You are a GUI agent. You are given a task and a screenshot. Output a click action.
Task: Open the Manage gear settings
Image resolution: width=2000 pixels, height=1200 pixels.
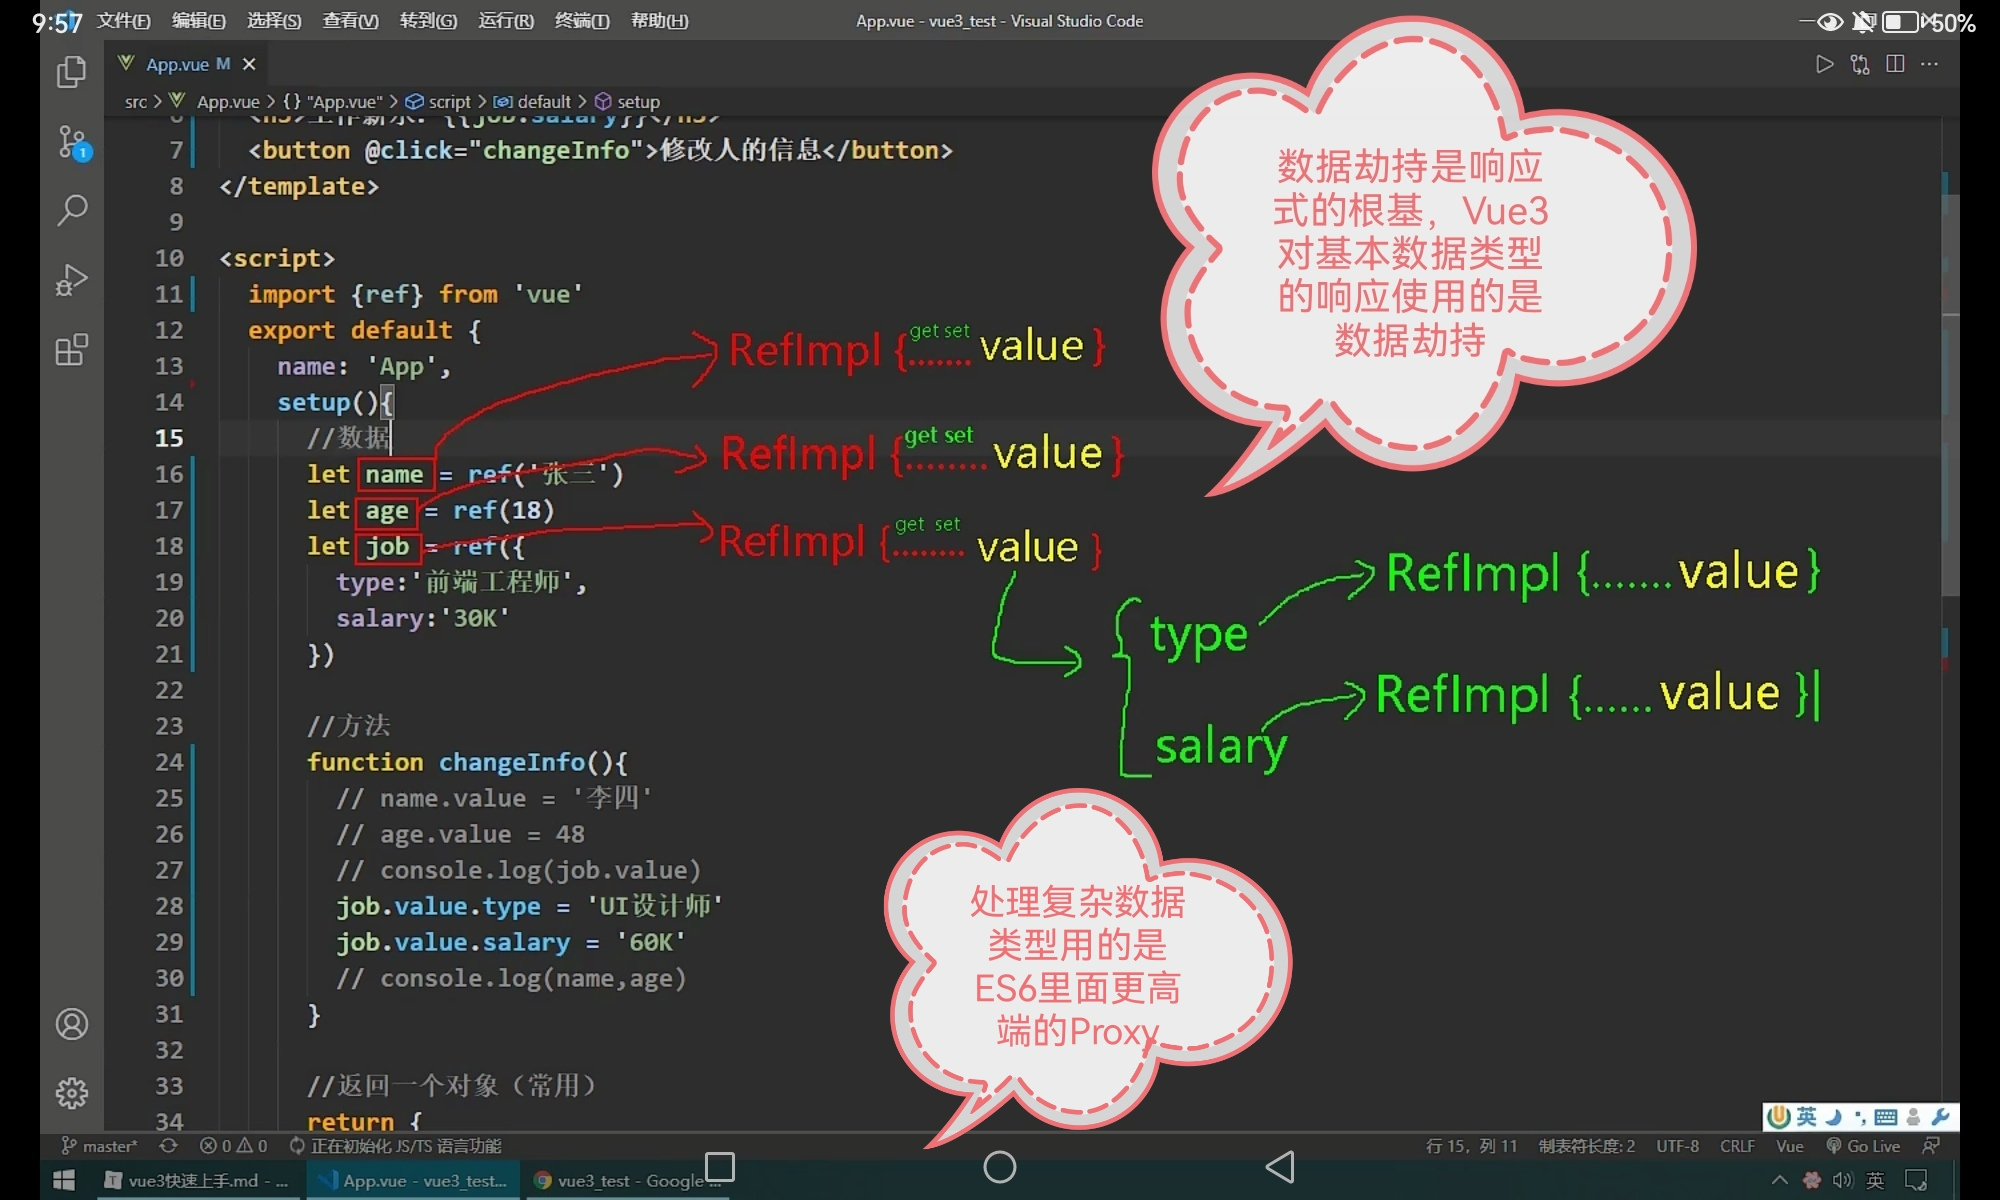pyautogui.click(x=72, y=1093)
